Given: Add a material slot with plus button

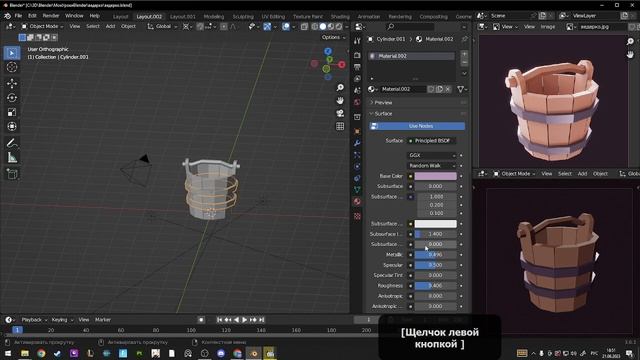Looking at the screenshot, I should tap(464, 54).
